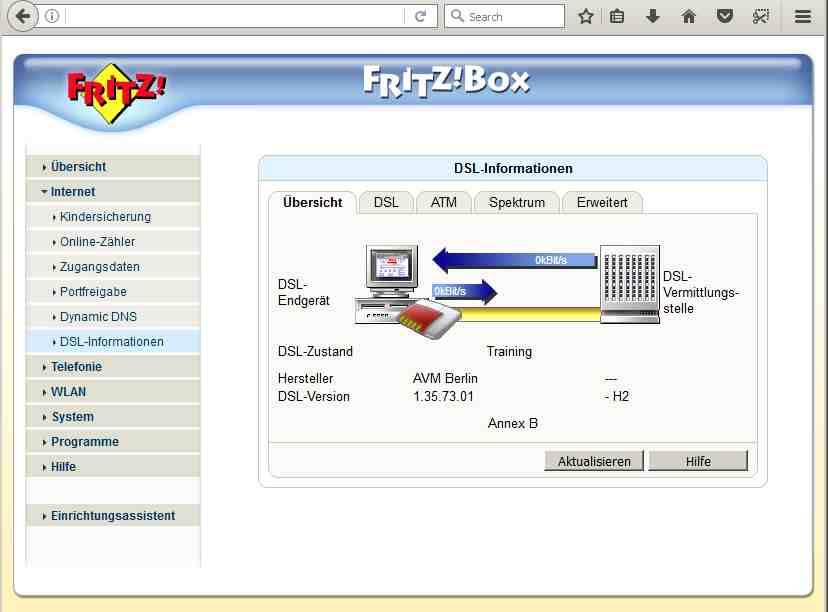Expand the Telefonie section arrow

[44, 367]
